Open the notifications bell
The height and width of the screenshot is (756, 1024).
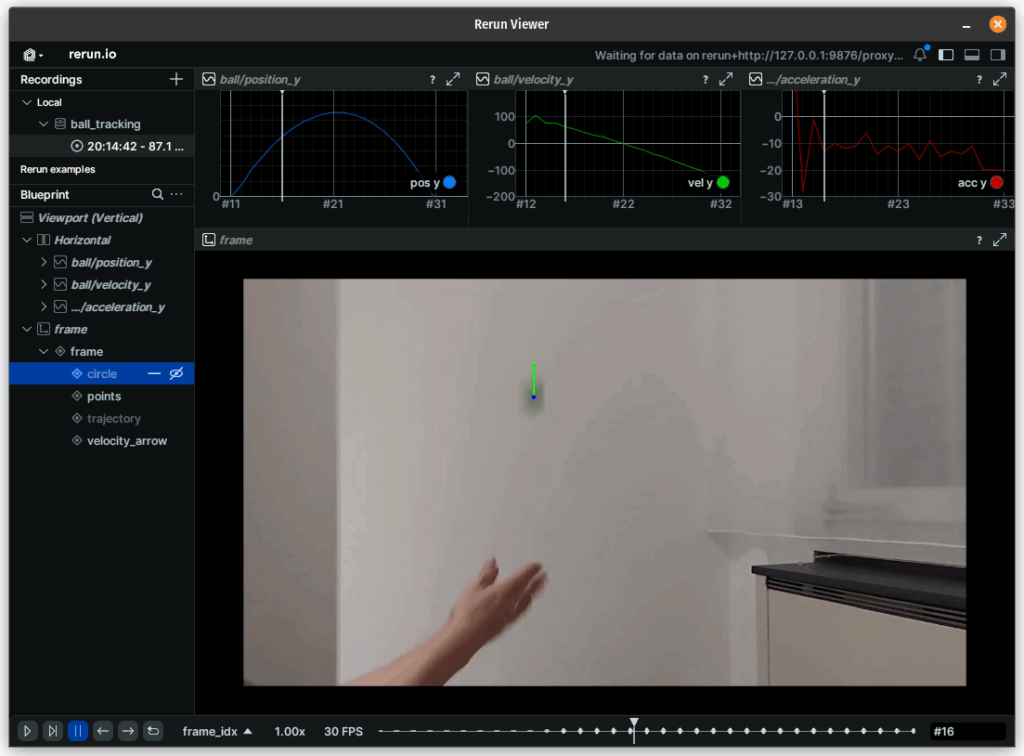point(920,55)
